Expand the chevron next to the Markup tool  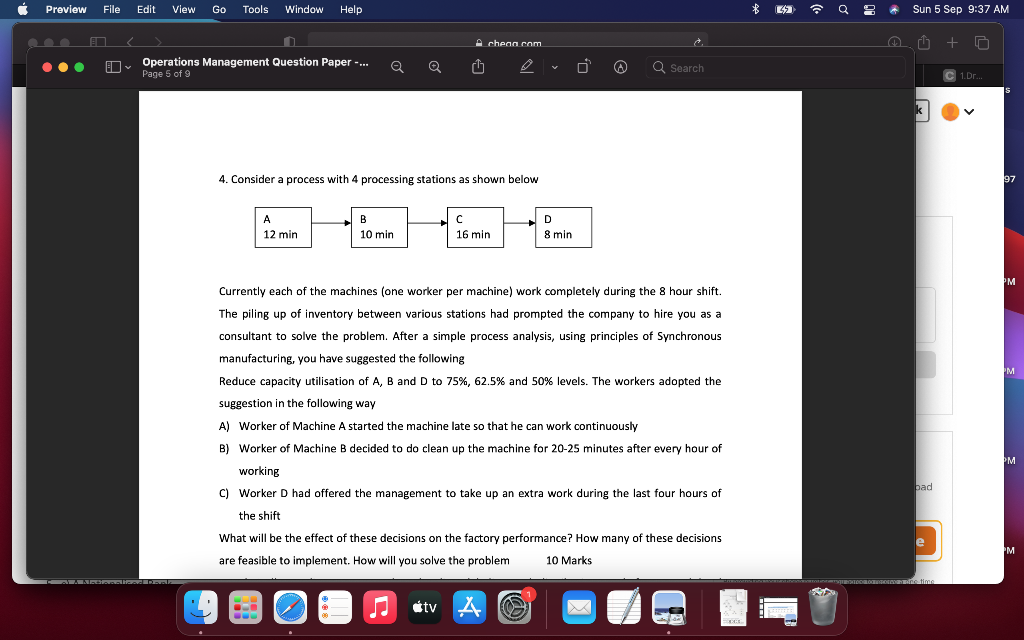553,67
